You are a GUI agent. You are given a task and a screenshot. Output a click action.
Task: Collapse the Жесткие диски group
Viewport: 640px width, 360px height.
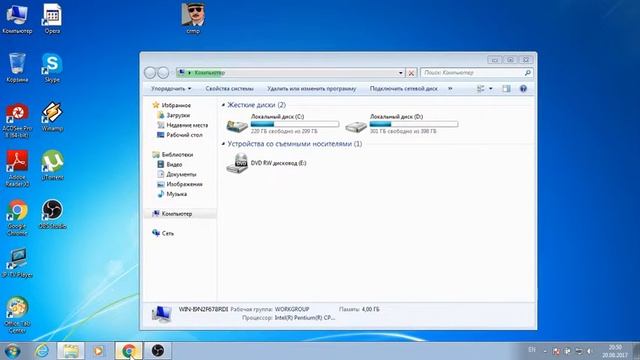coord(223,105)
